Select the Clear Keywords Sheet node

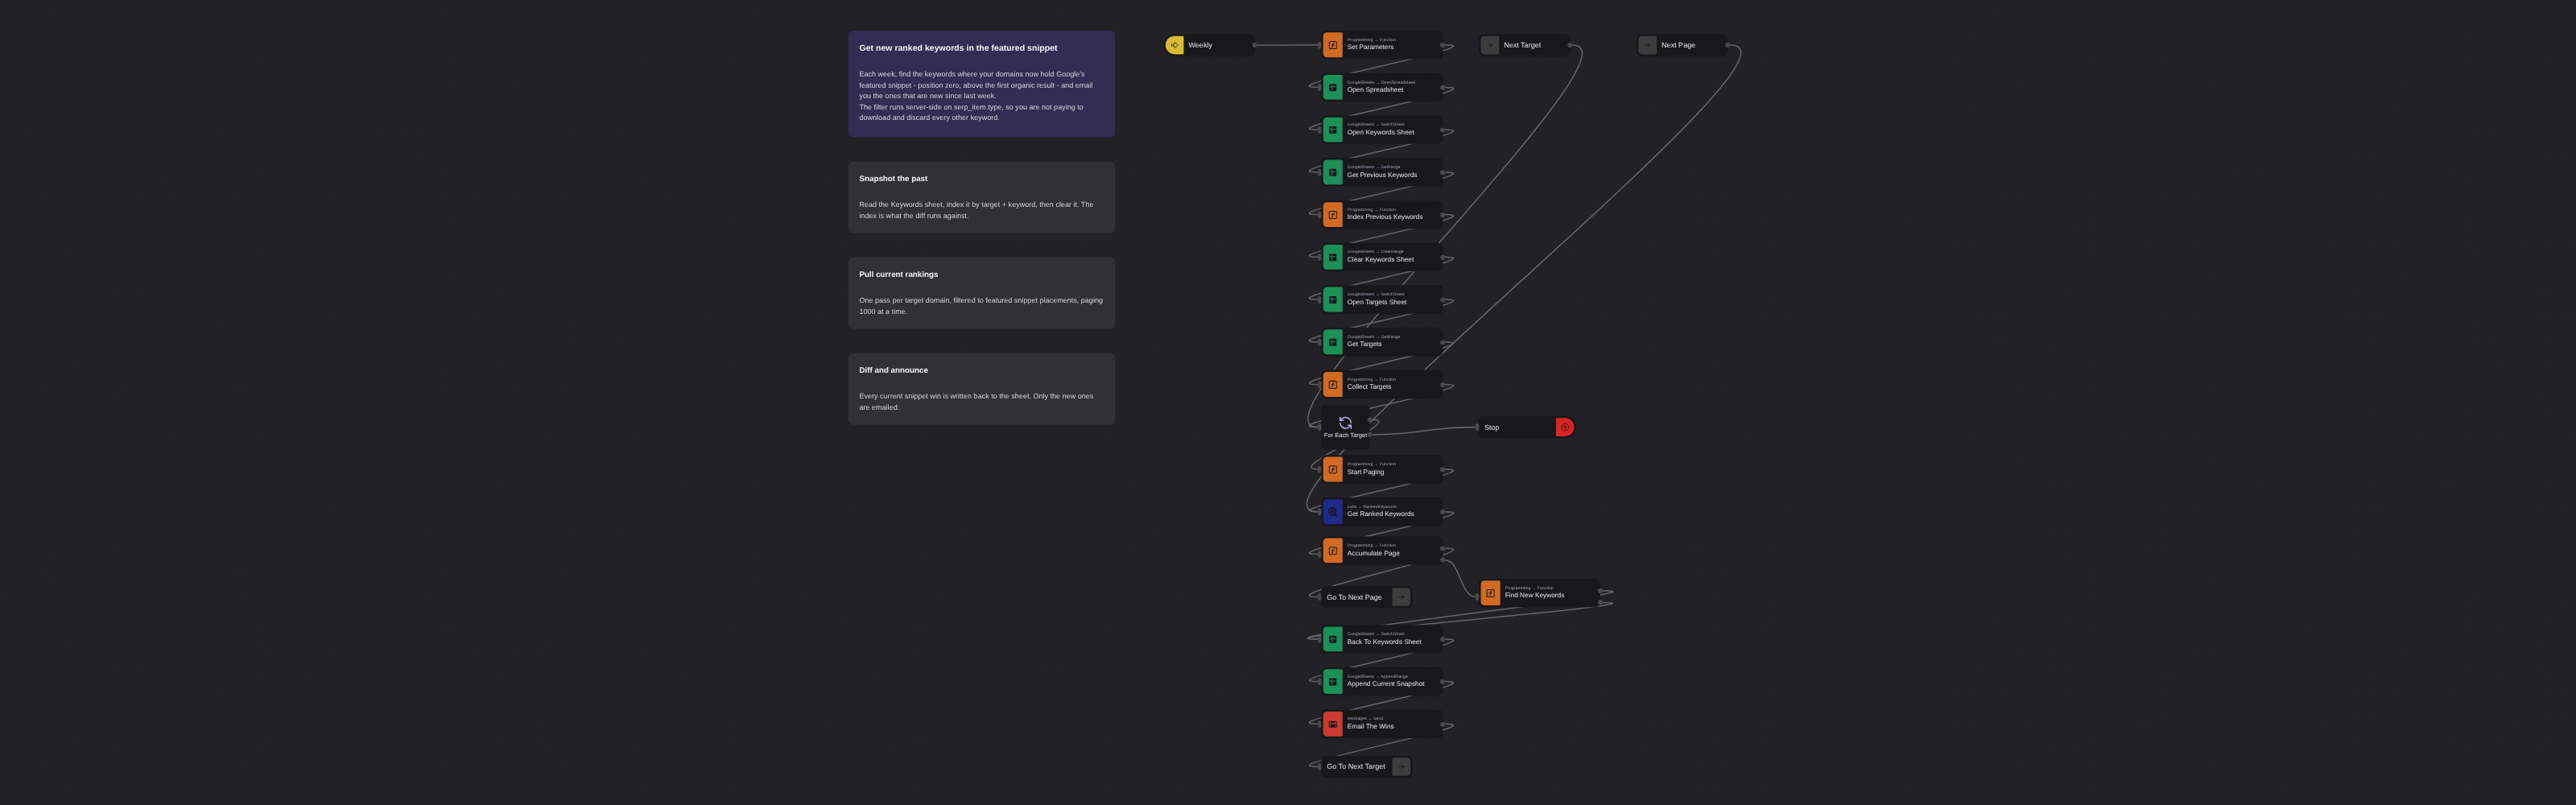pyautogui.click(x=1382, y=257)
